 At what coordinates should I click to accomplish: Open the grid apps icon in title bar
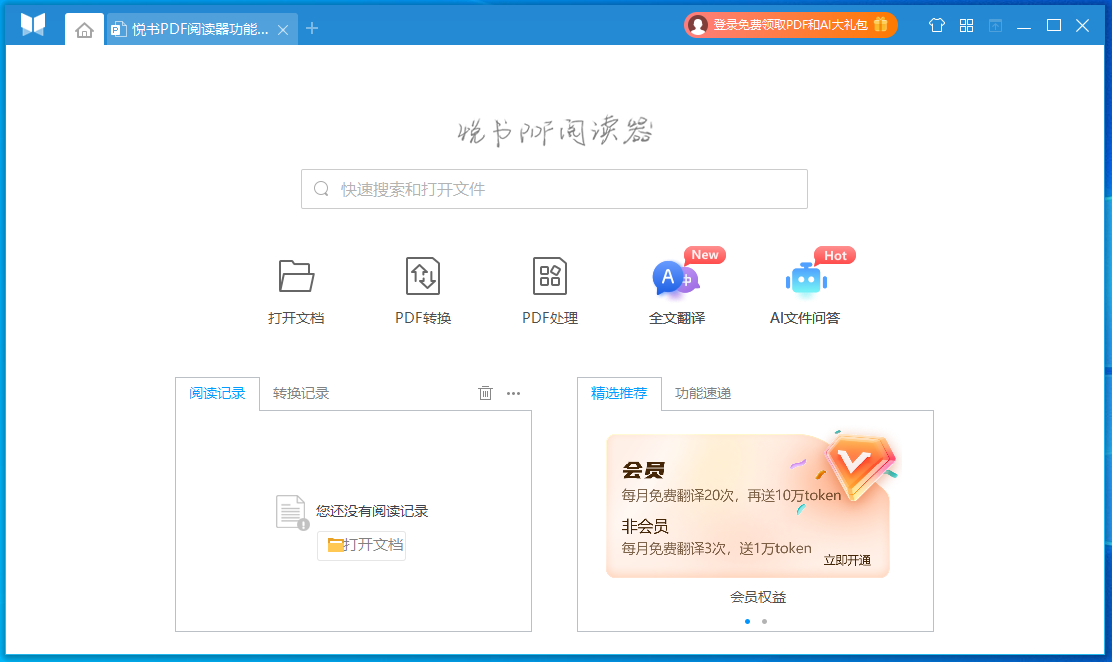[x=966, y=26]
